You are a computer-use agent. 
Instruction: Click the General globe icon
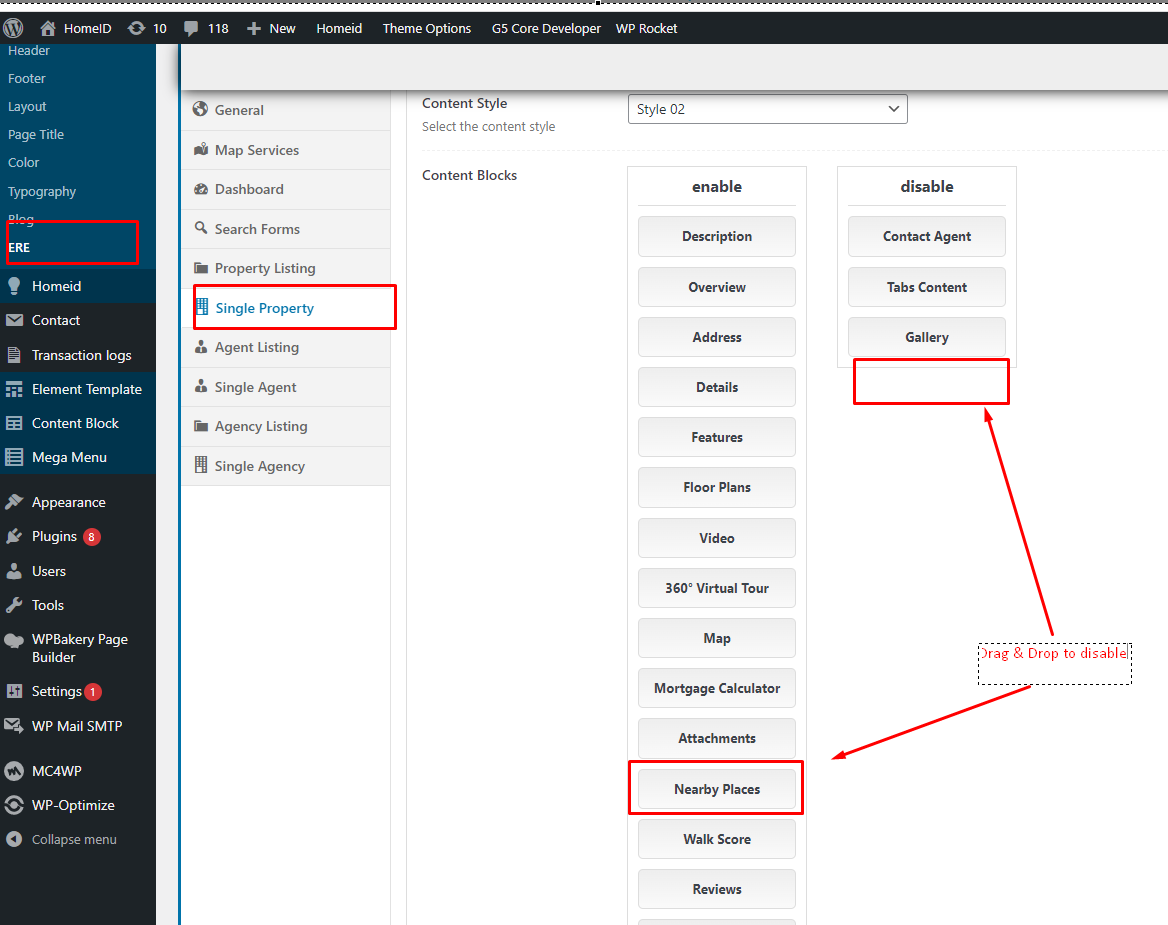200,109
